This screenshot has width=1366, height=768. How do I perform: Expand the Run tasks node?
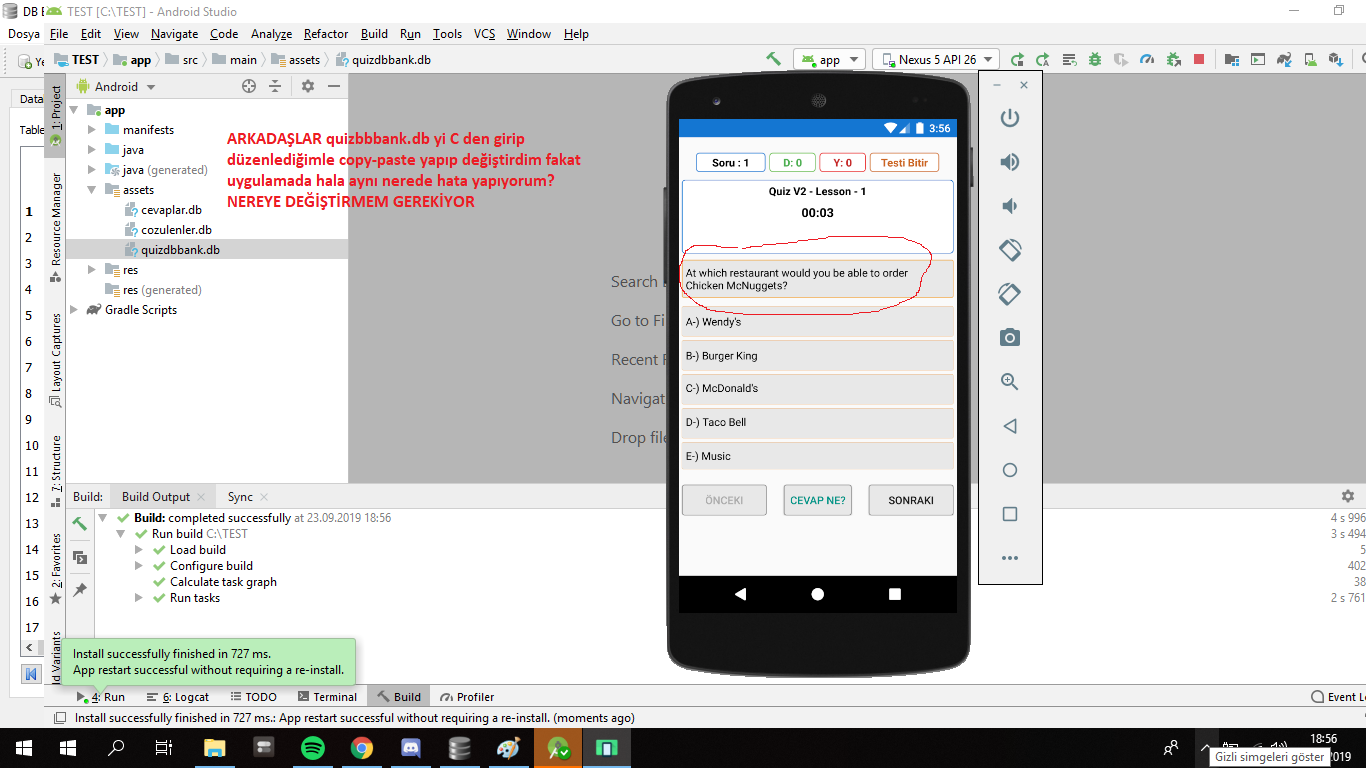coord(139,598)
